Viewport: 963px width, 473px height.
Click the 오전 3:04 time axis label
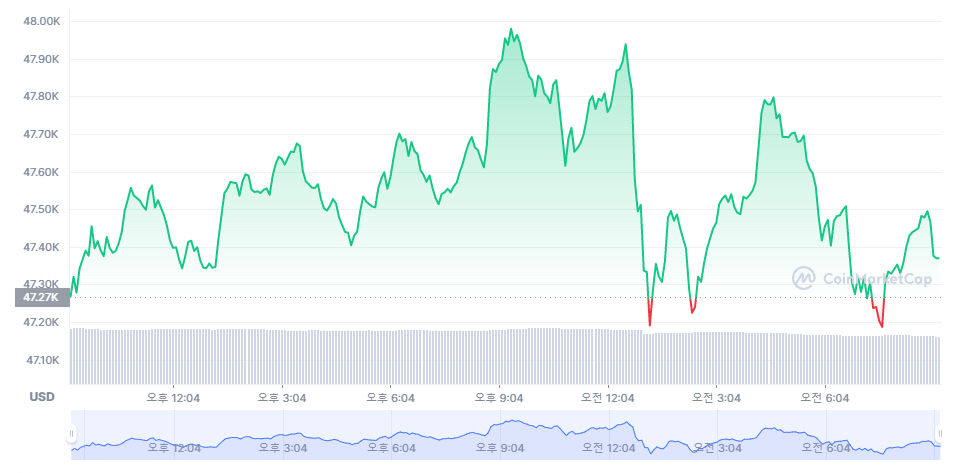click(x=716, y=397)
